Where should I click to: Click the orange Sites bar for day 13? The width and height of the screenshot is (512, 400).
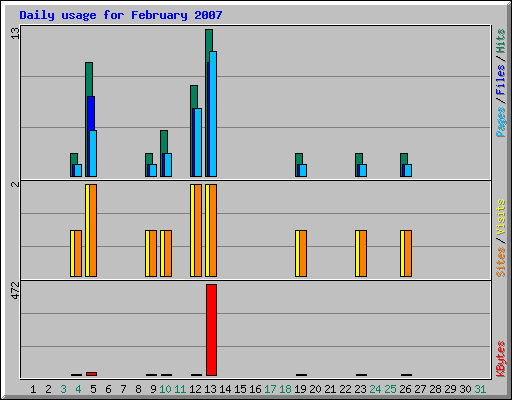[x=213, y=230]
